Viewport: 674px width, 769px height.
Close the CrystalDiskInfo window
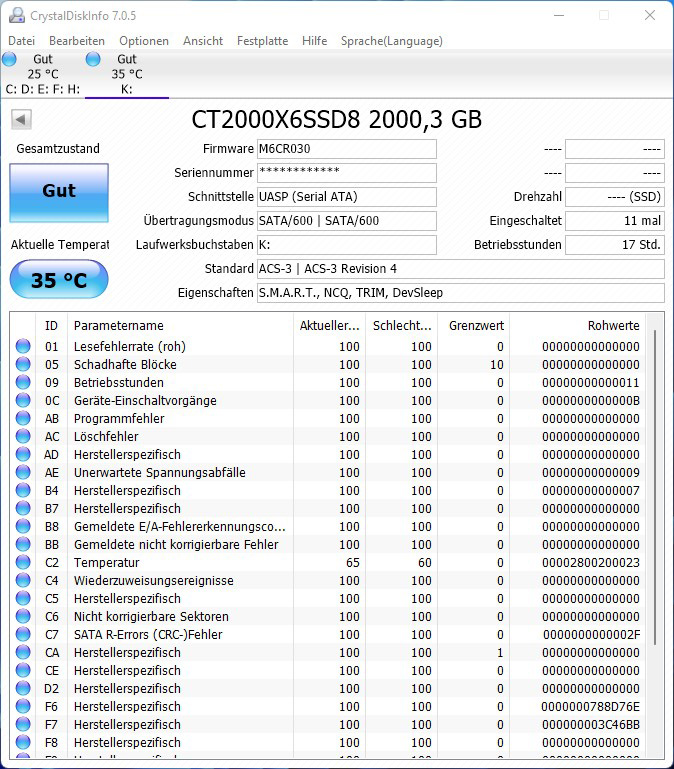650,15
